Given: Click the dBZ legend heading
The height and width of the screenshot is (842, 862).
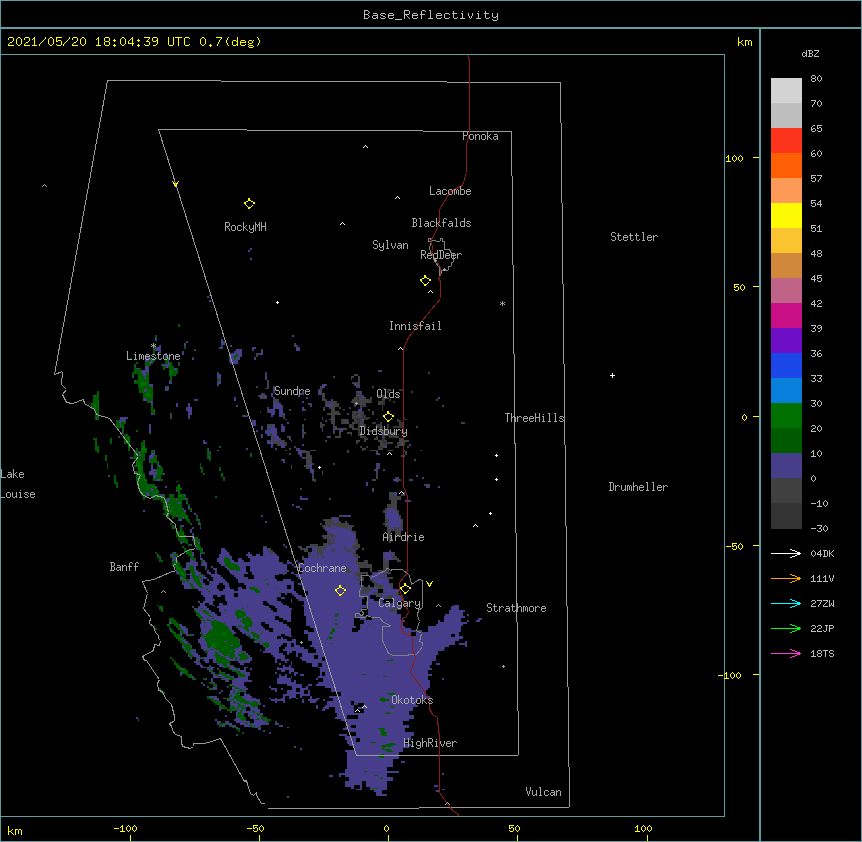Looking at the screenshot, I should (810, 54).
